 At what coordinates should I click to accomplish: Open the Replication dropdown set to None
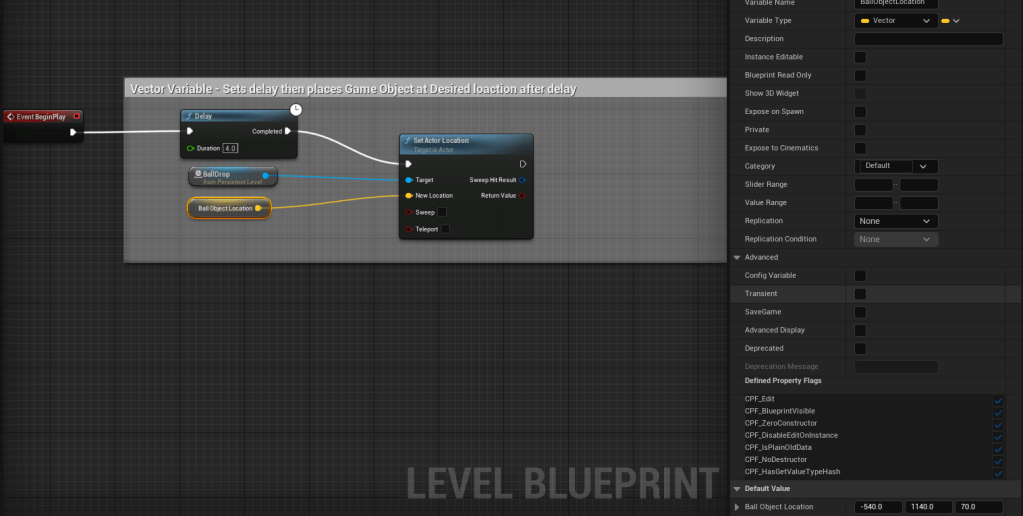coord(895,221)
